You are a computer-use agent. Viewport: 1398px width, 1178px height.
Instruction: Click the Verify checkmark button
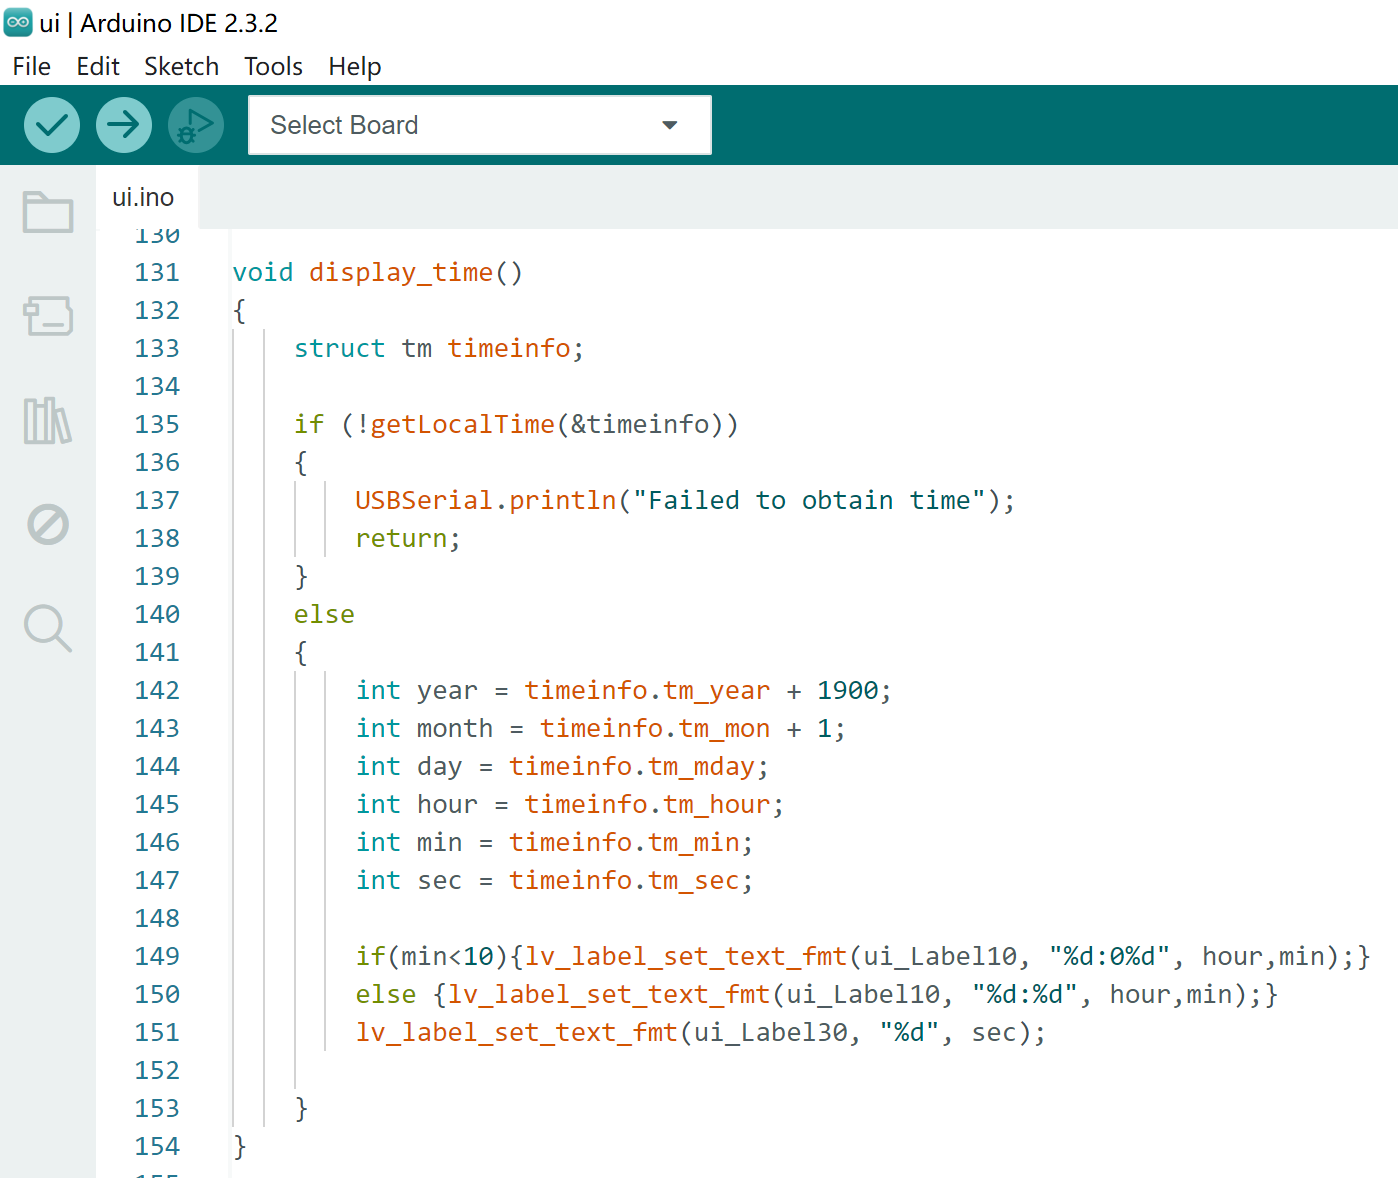pos(52,125)
